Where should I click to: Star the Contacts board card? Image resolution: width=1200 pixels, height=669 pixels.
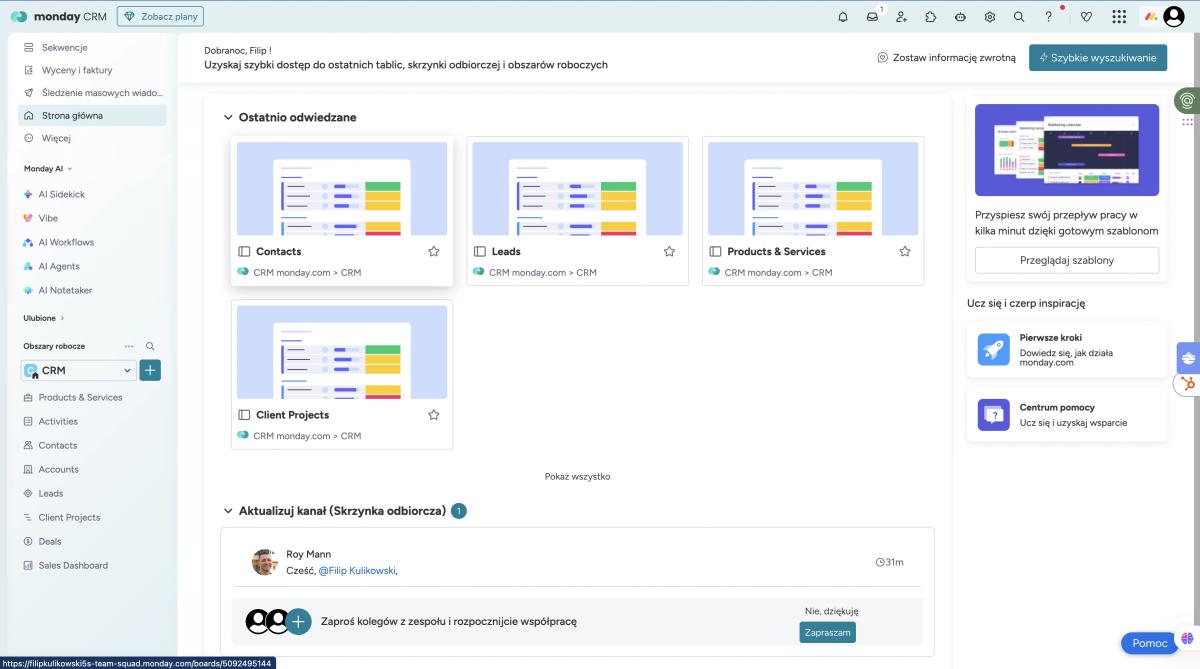[x=434, y=251]
